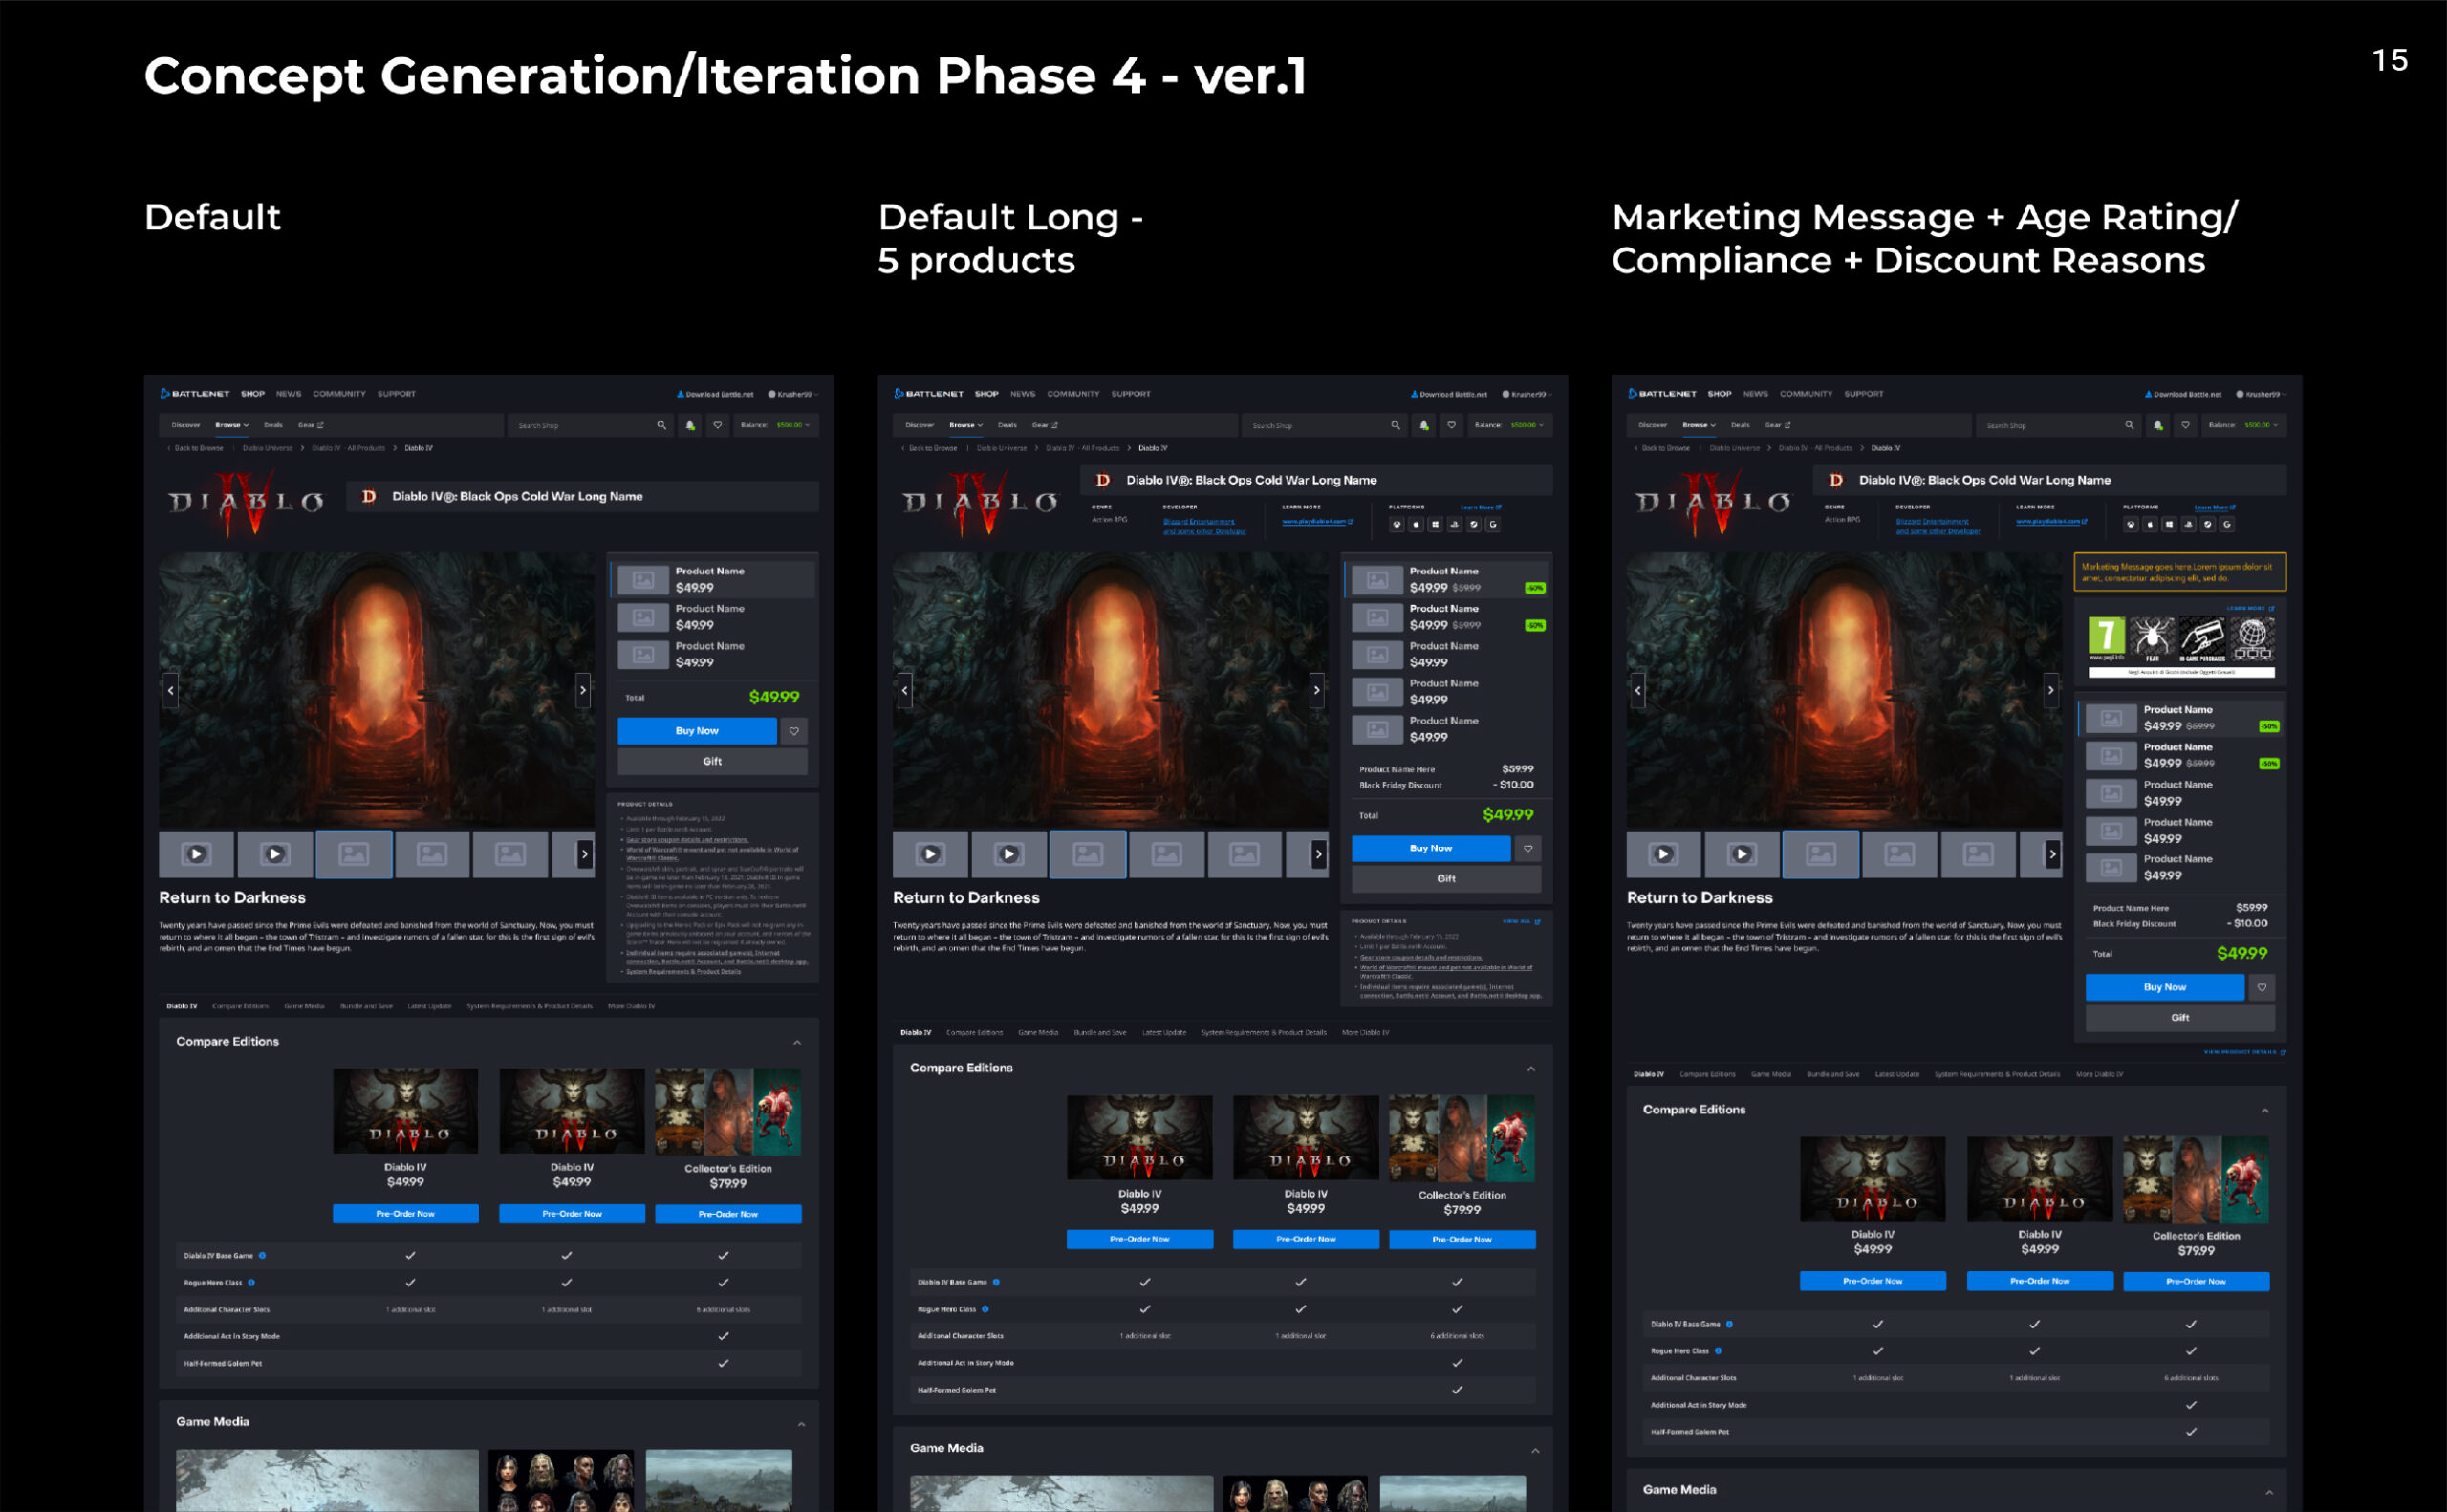Open COMMUNITY menu in Default Long mockup
Screen dimensions: 2447x1512
1073,393
